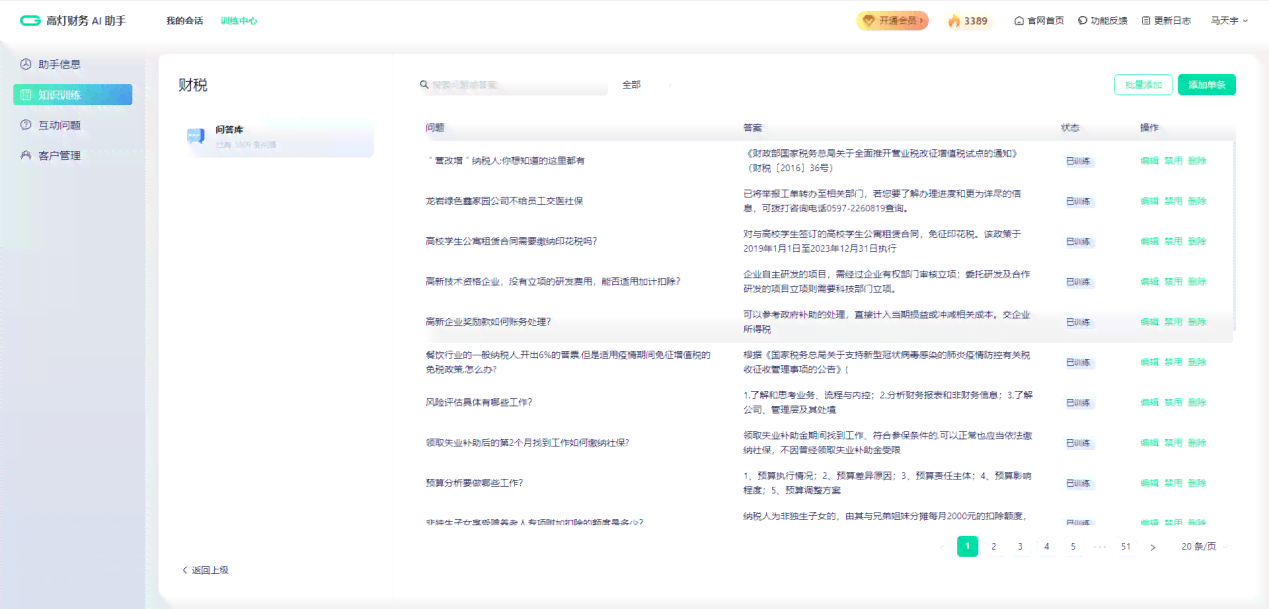Screen dimensions: 1269x609
Task: Switch to 训练中心 tab
Action: [239, 20]
